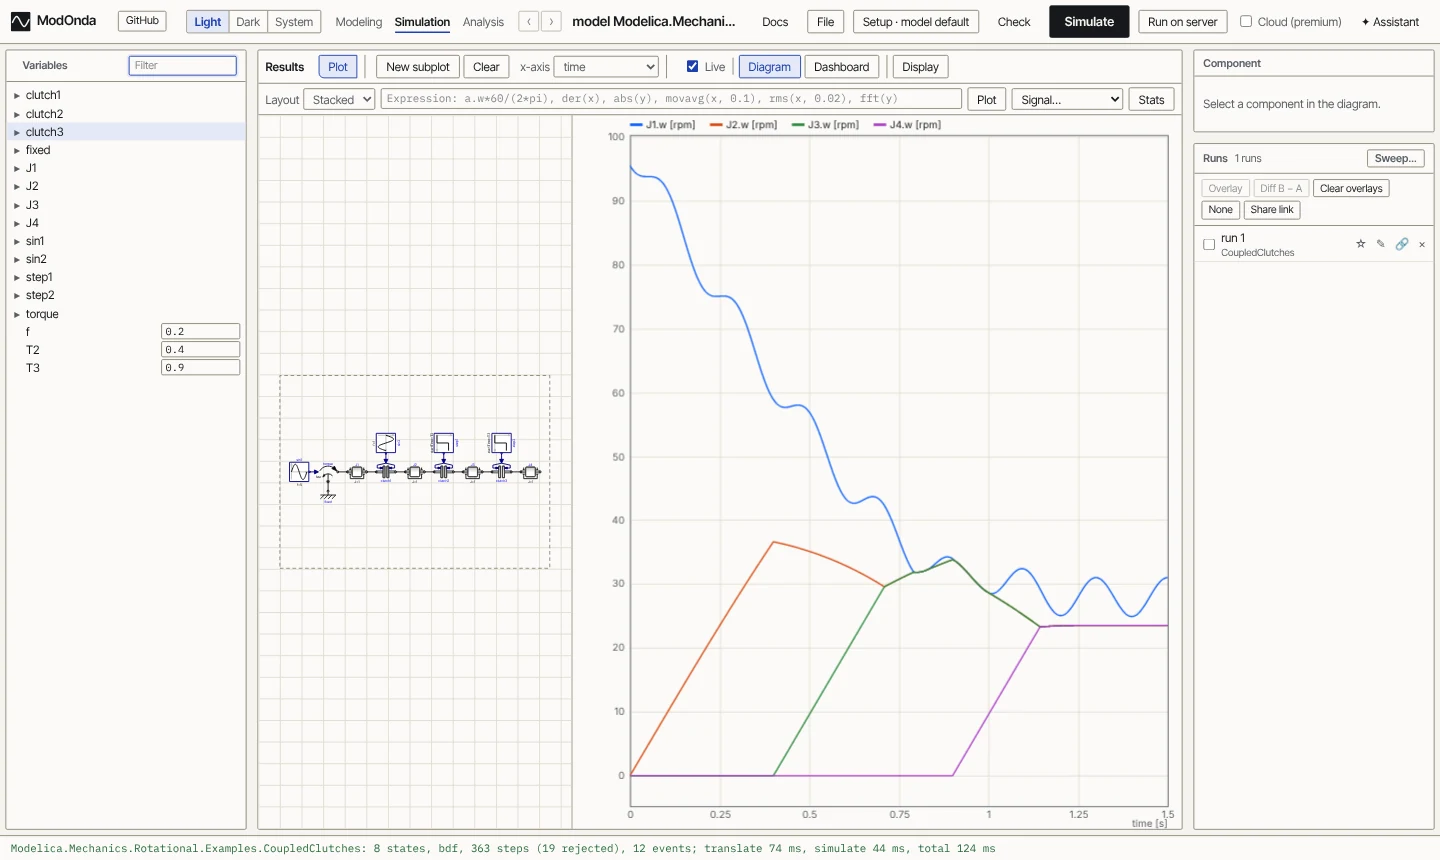This screenshot has height=860, width=1440.
Task: Expand the clutch1 variable node
Action: point(17,96)
